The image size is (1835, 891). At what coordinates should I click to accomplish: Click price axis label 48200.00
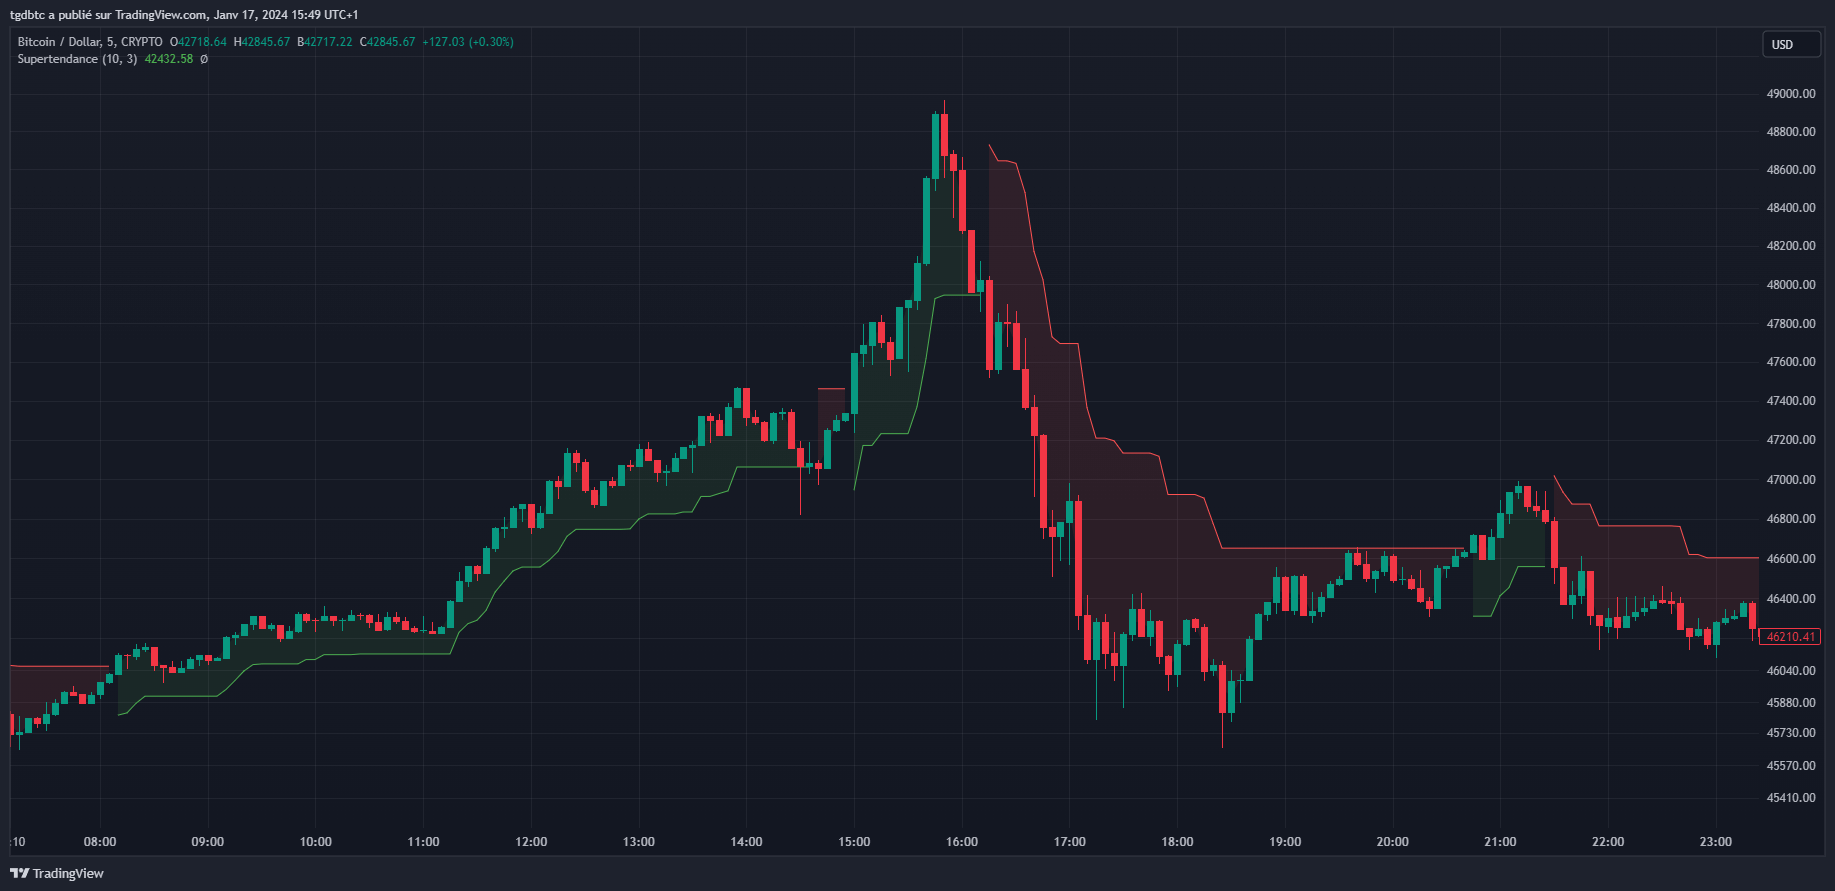tap(1791, 246)
